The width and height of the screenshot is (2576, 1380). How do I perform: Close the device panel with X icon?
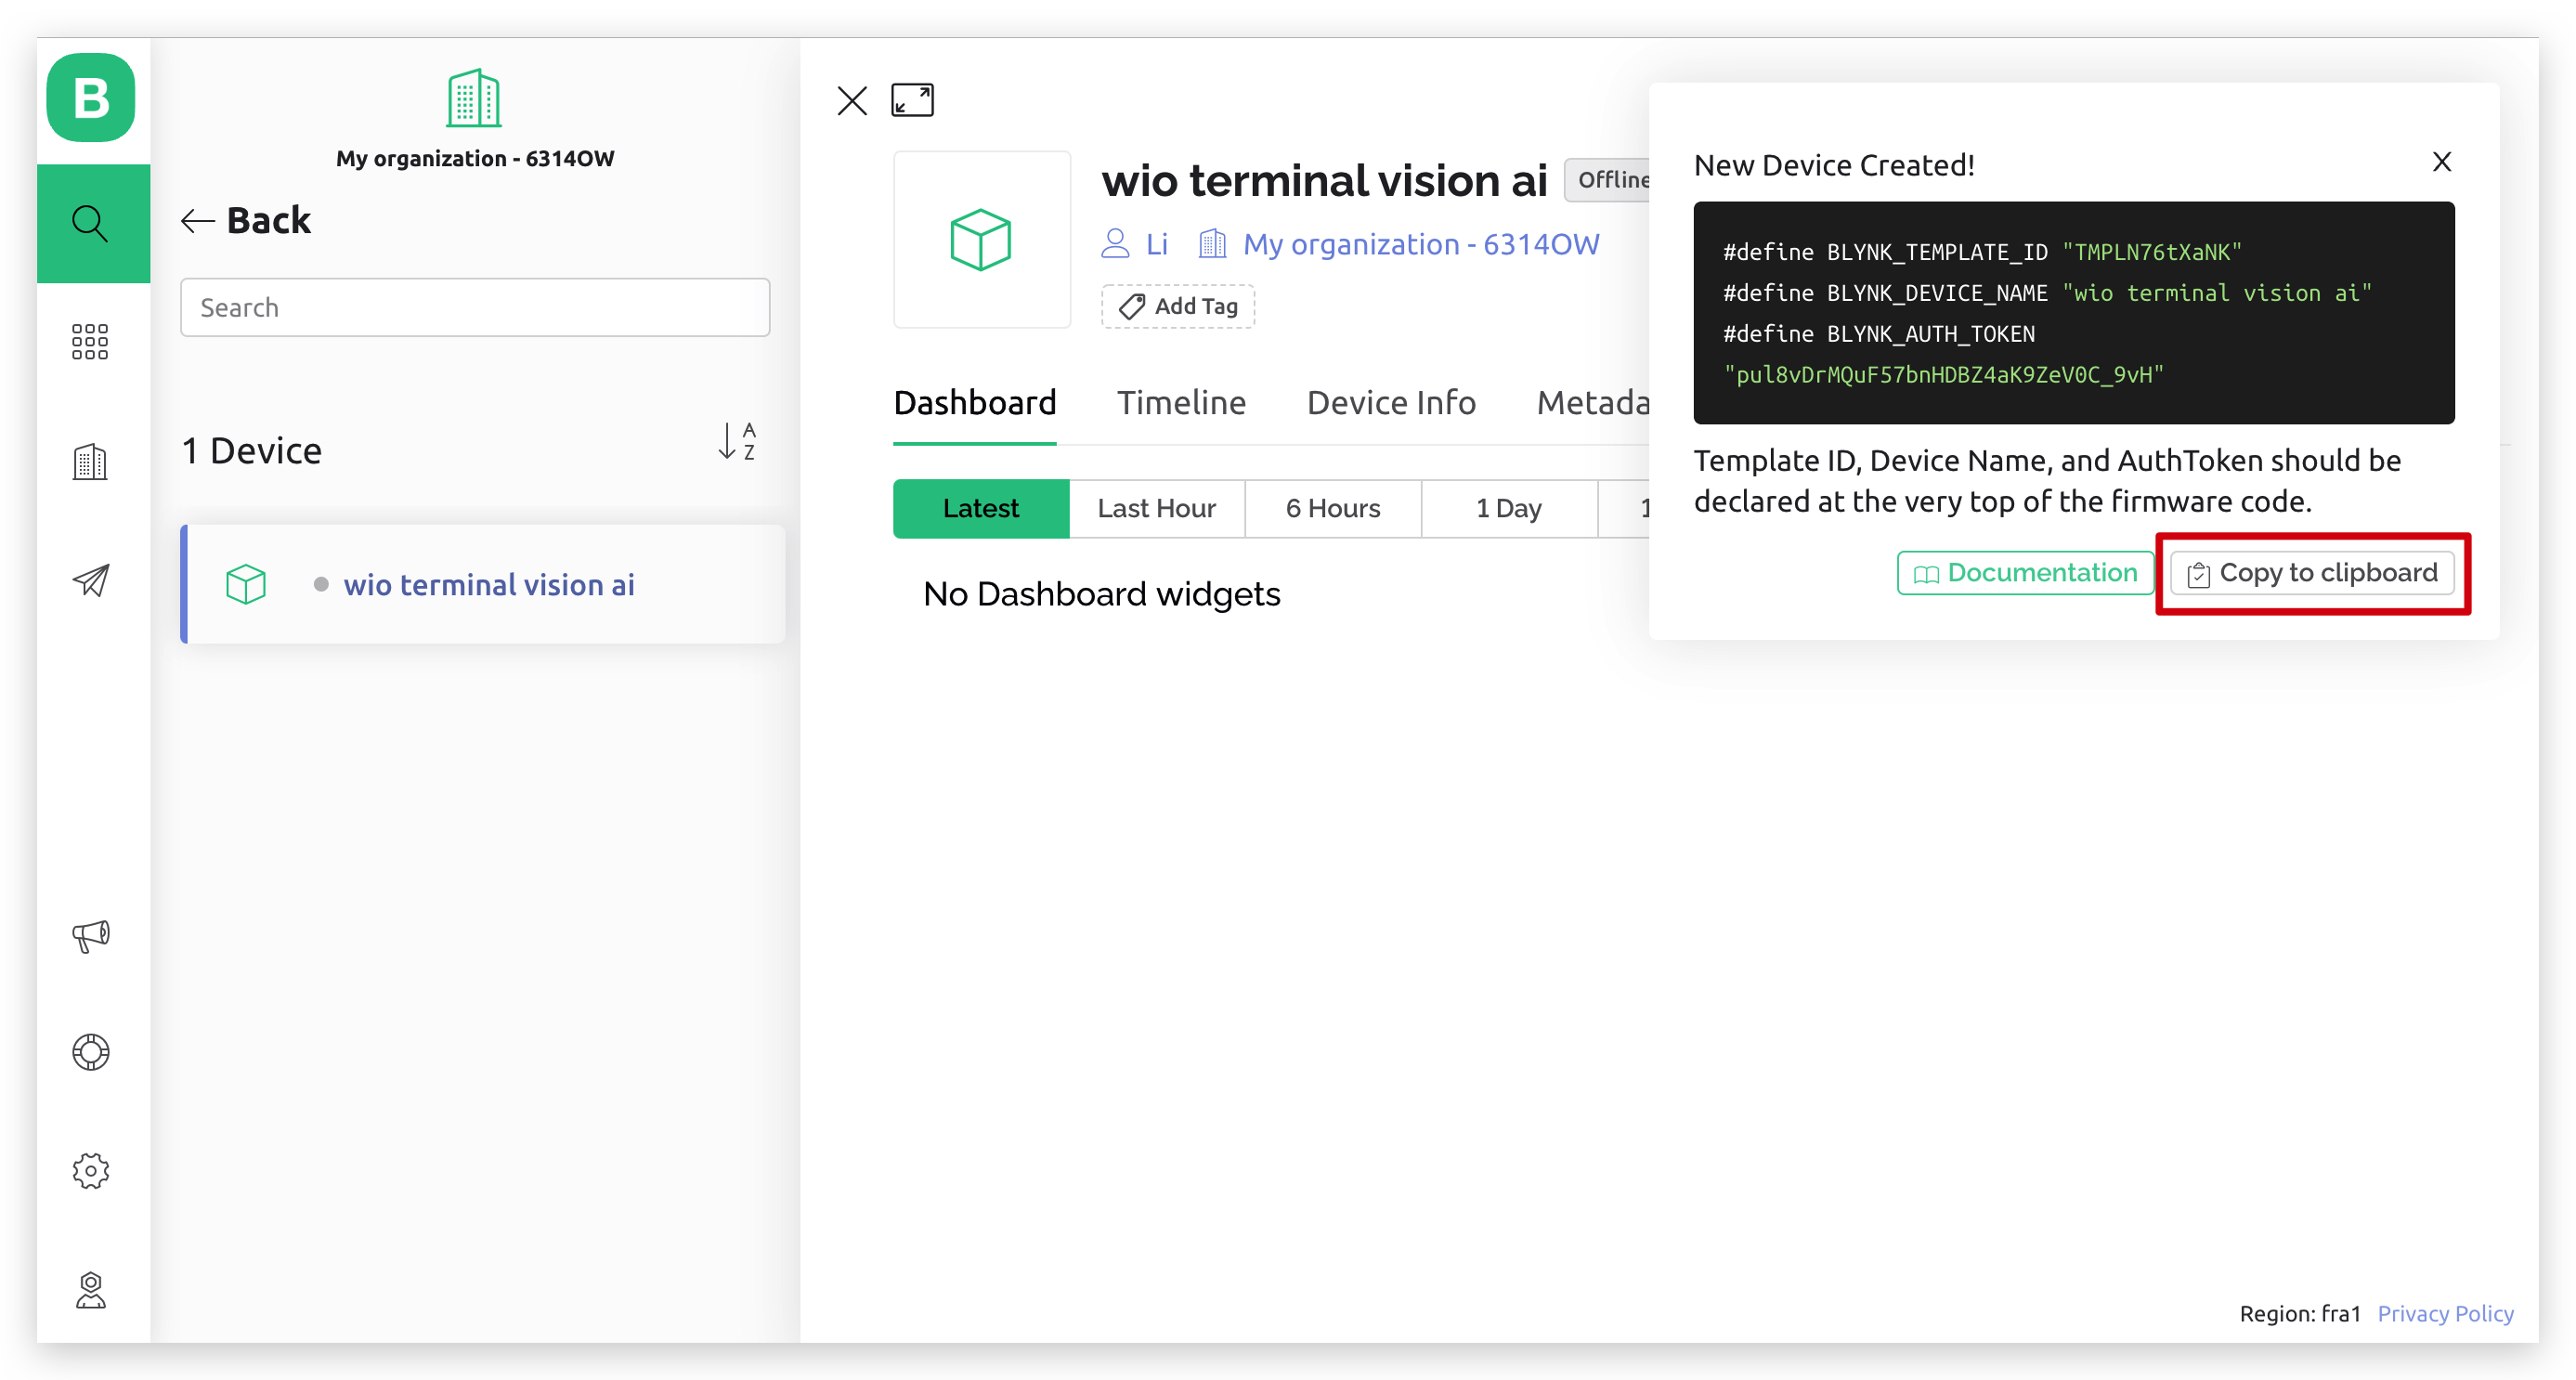pyautogui.click(x=852, y=100)
